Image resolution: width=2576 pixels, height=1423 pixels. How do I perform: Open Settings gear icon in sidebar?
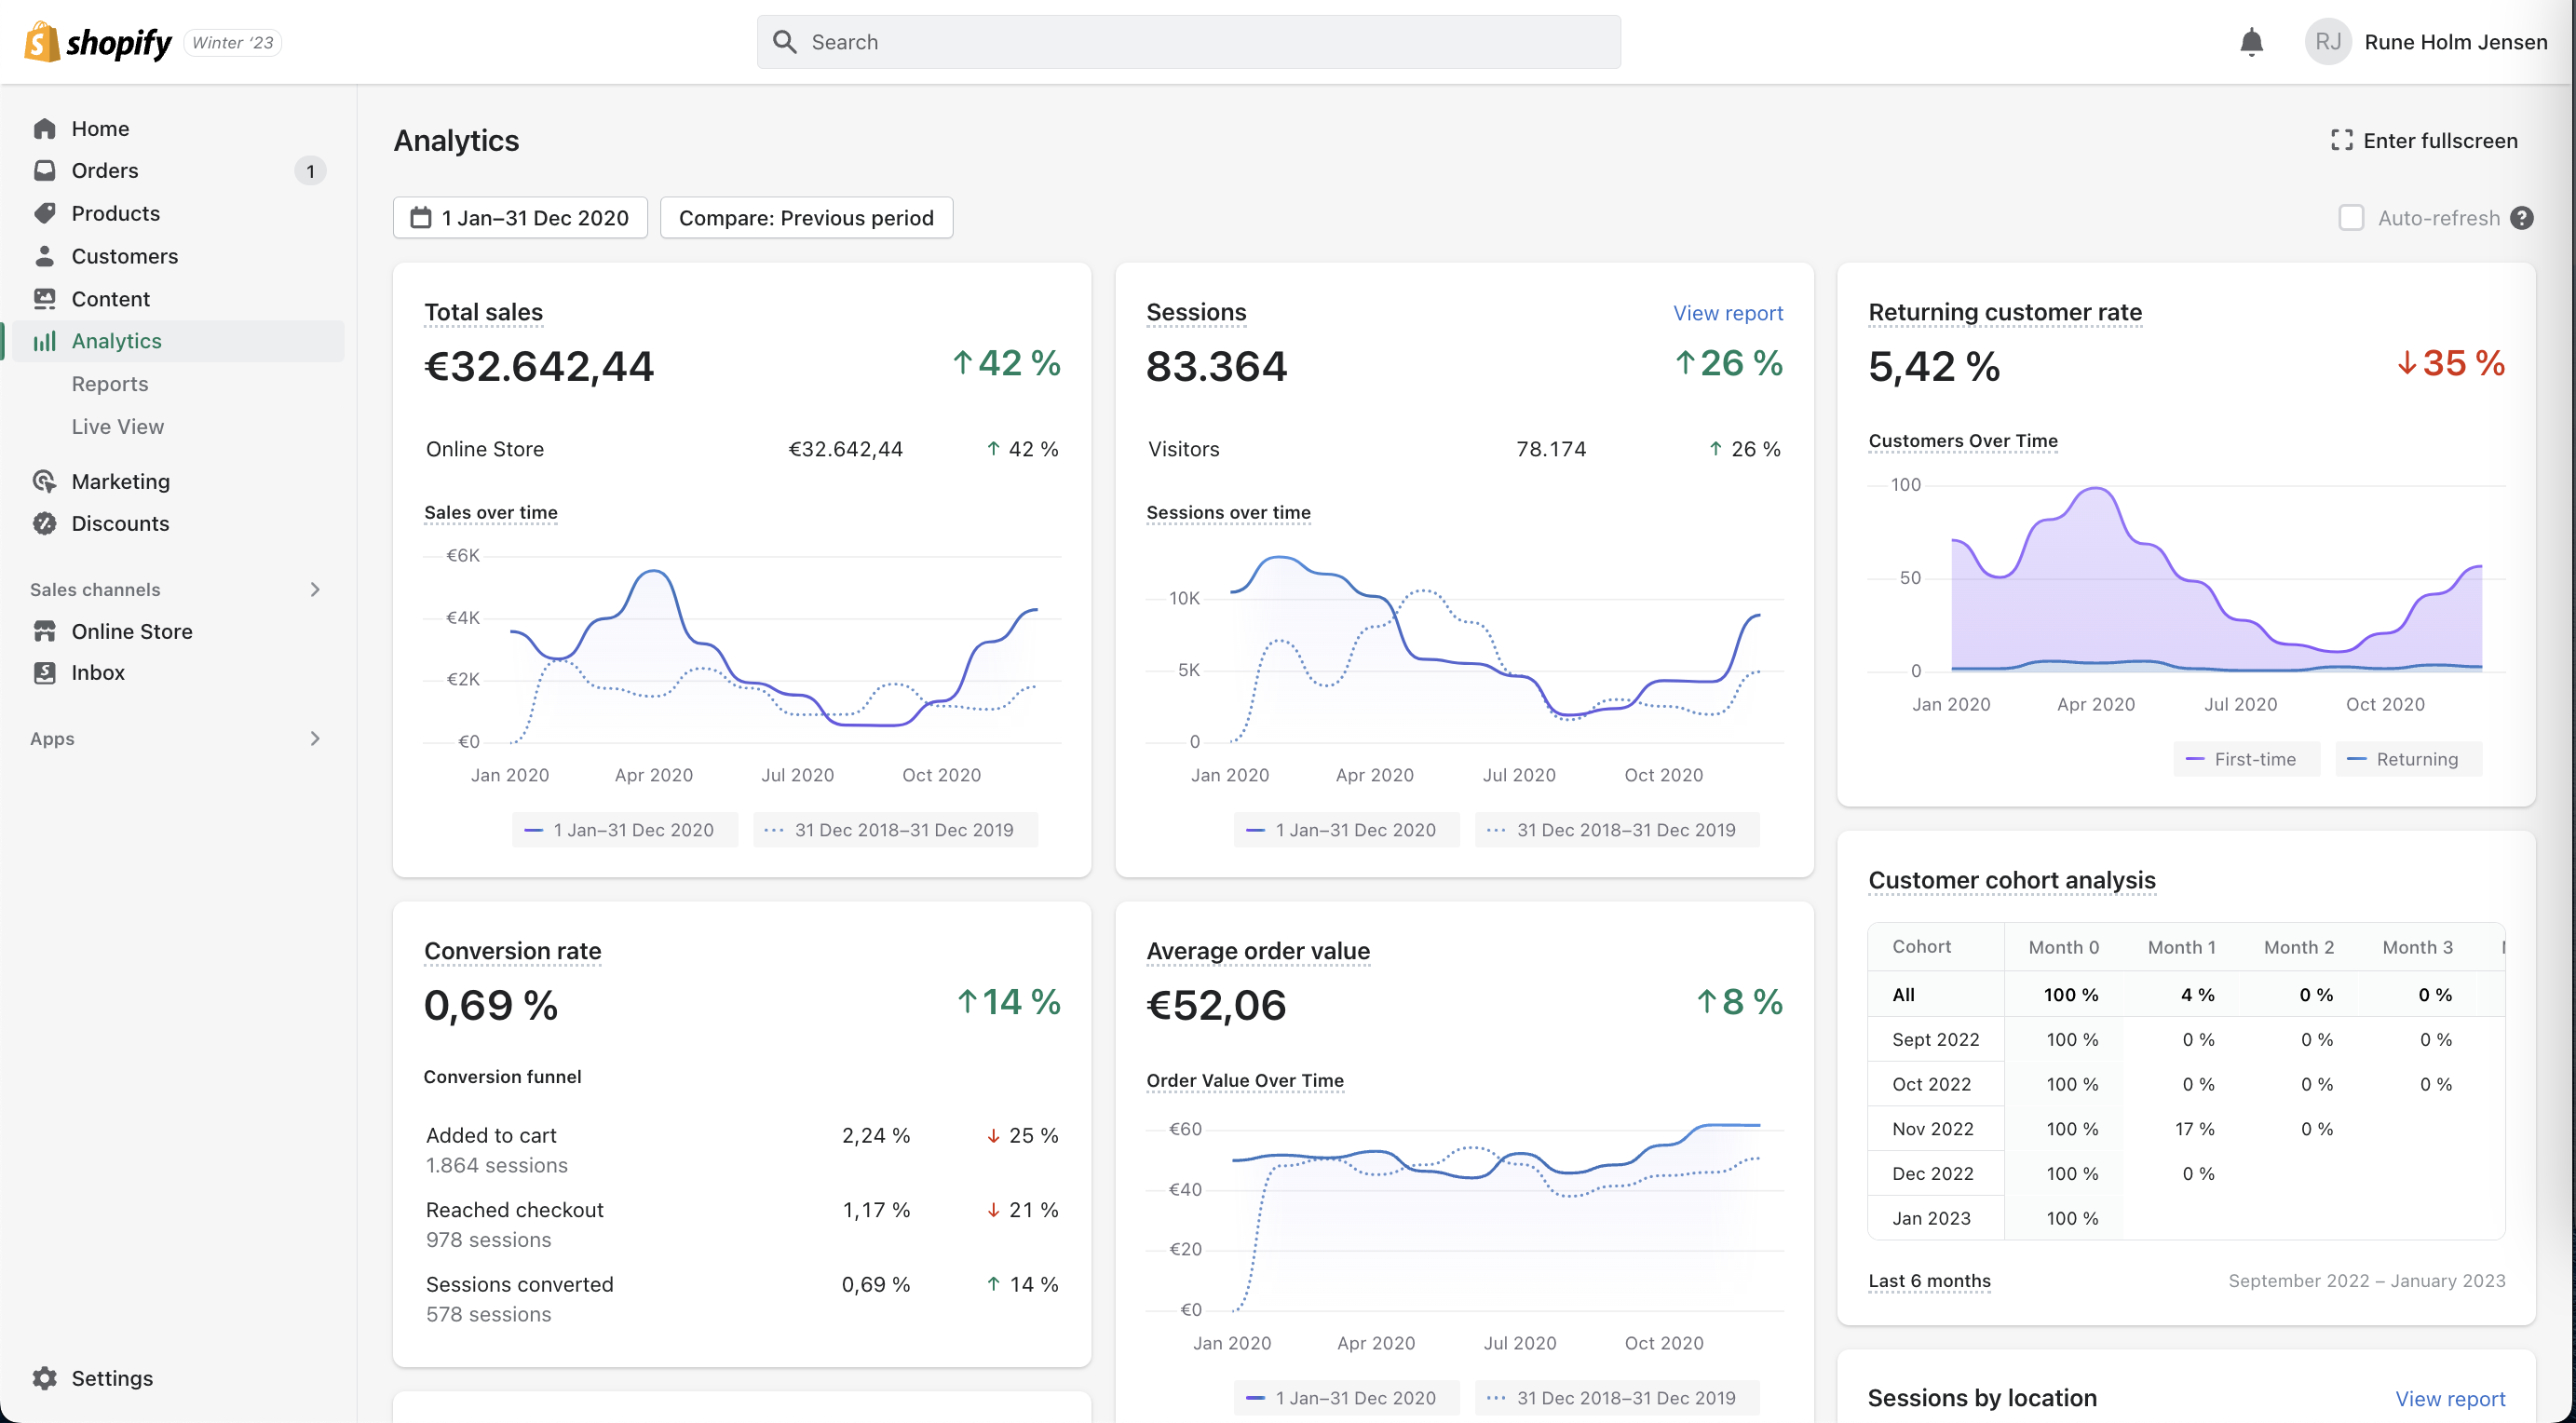[44, 1377]
